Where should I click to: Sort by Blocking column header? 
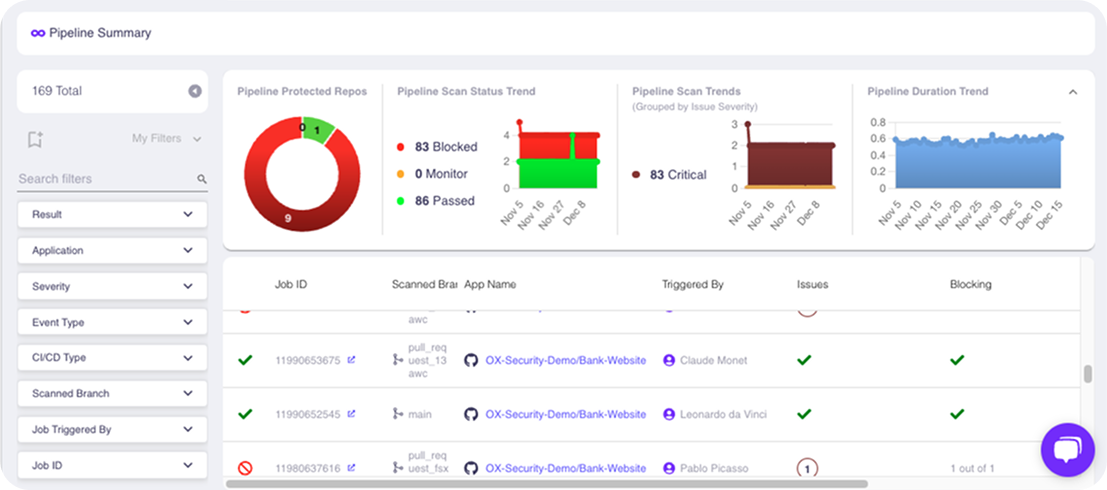(971, 285)
